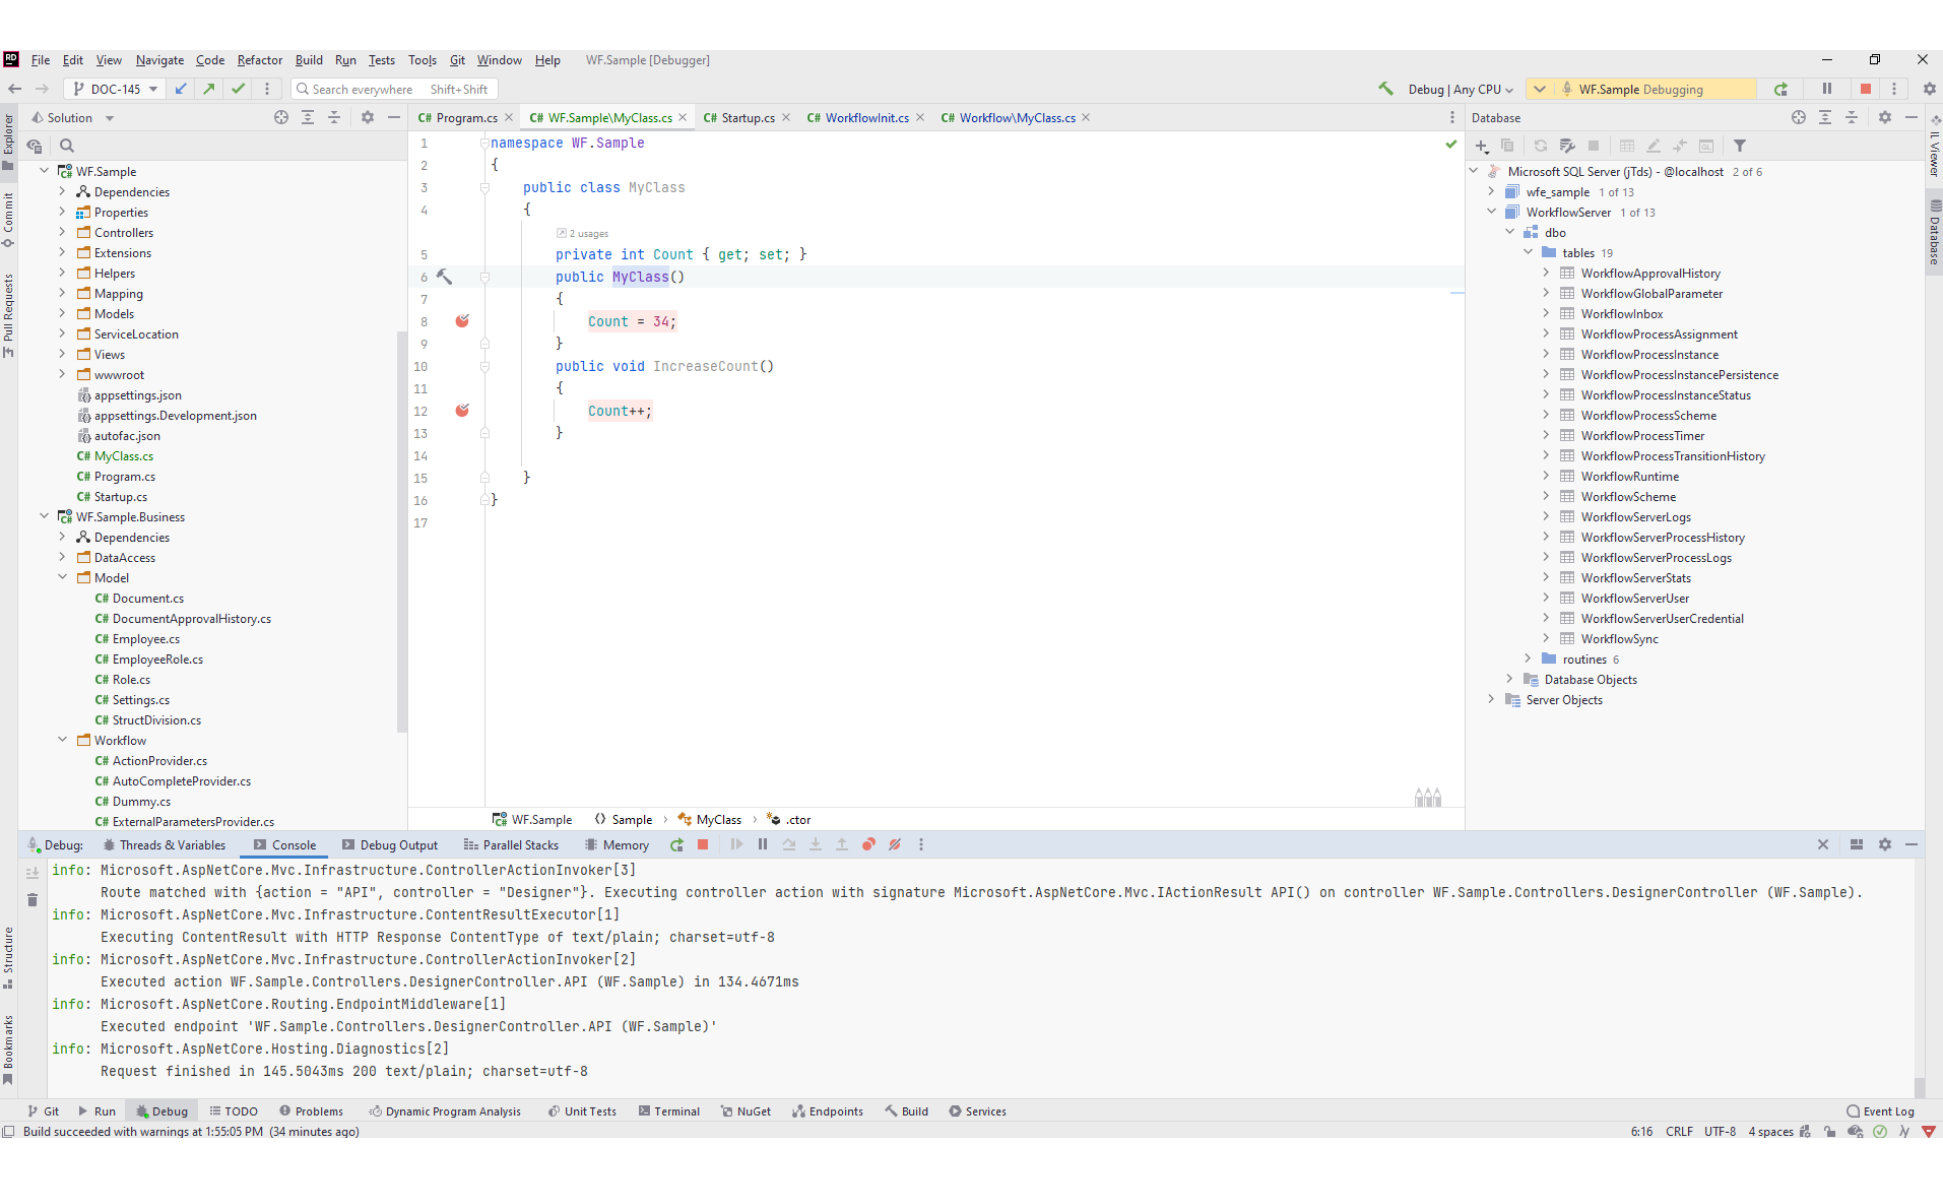Viewport: 1943px width, 1188px height.
Task: Open the Terminal tool window
Action: tap(669, 1111)
